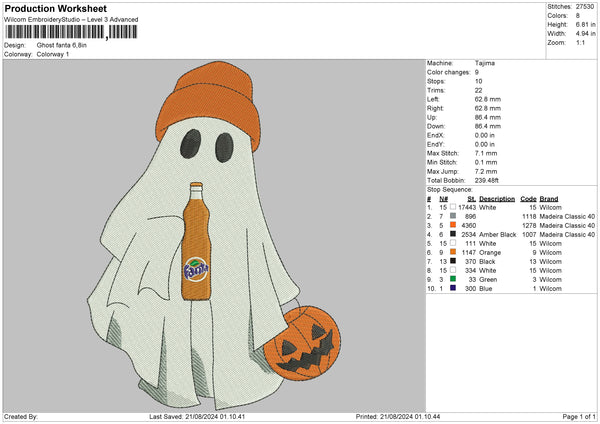Click the 'Green' description in row 9

coord(488,279)
